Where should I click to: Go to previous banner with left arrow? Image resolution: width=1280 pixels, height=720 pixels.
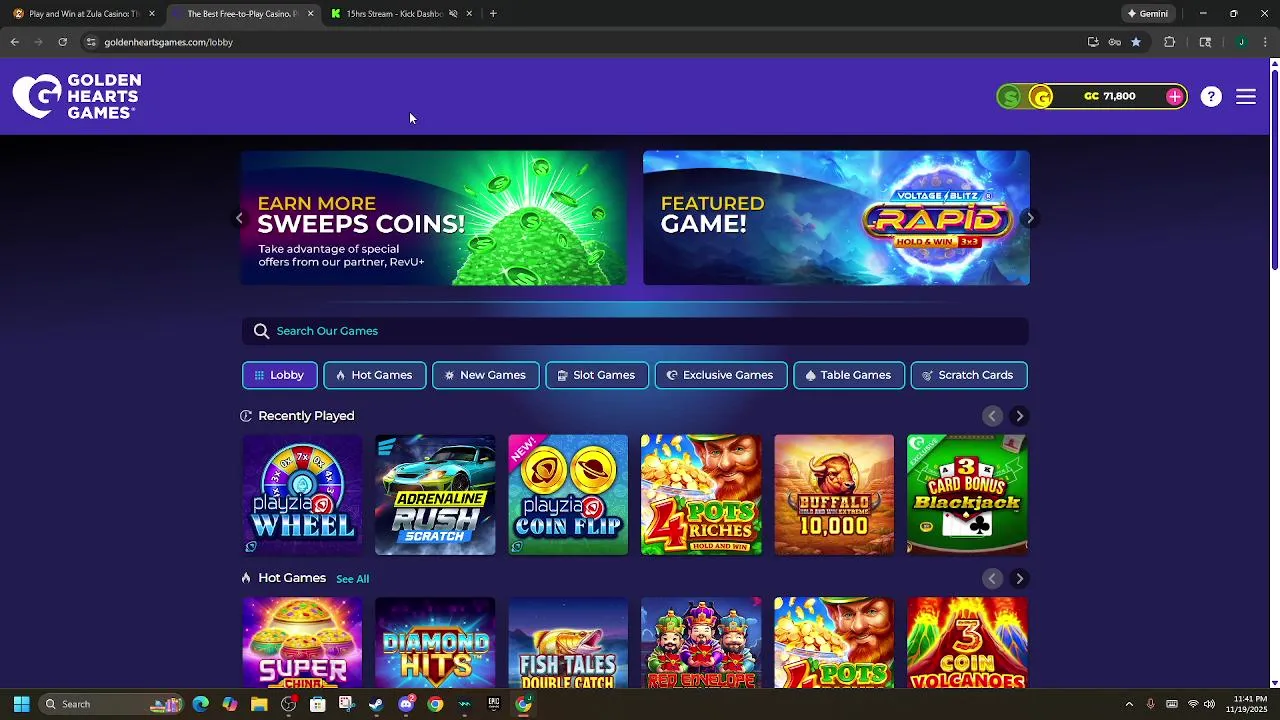click(x=239, y=218)
